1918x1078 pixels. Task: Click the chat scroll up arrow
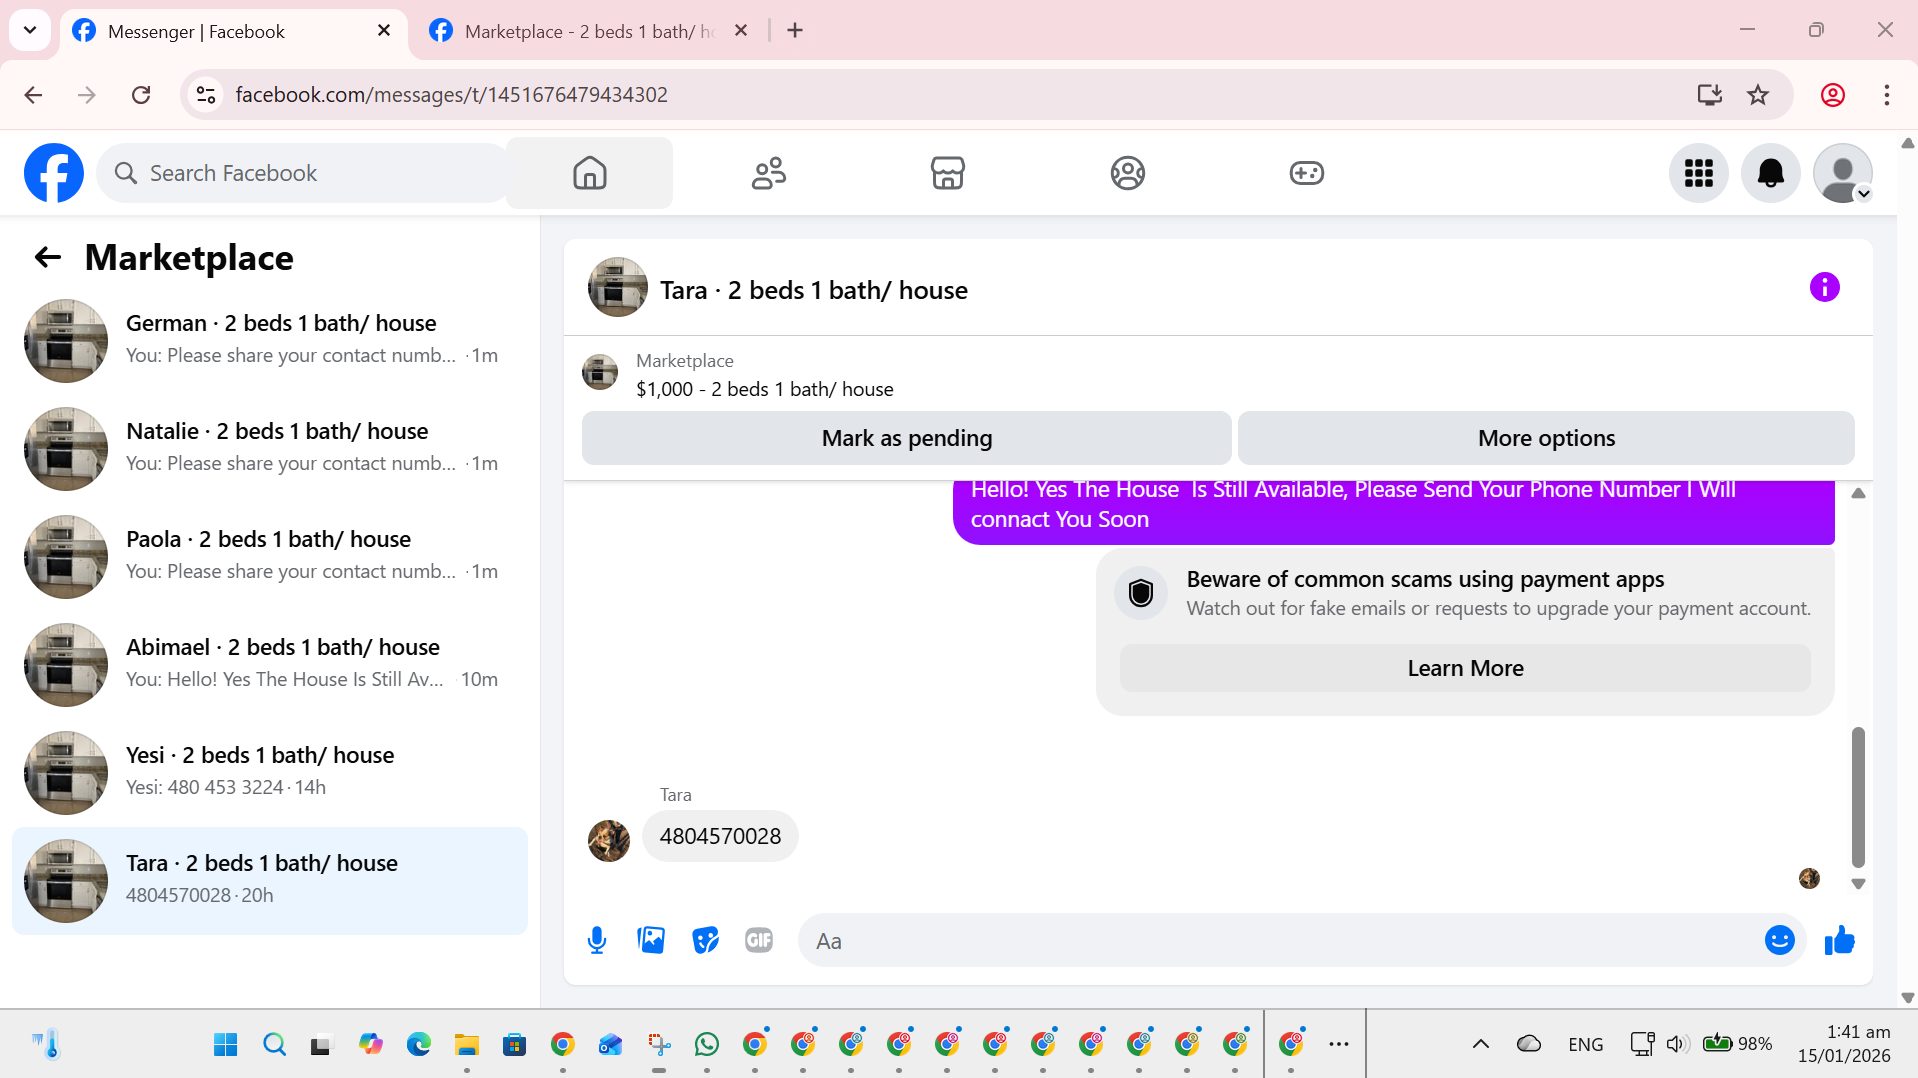(1858, 493)
